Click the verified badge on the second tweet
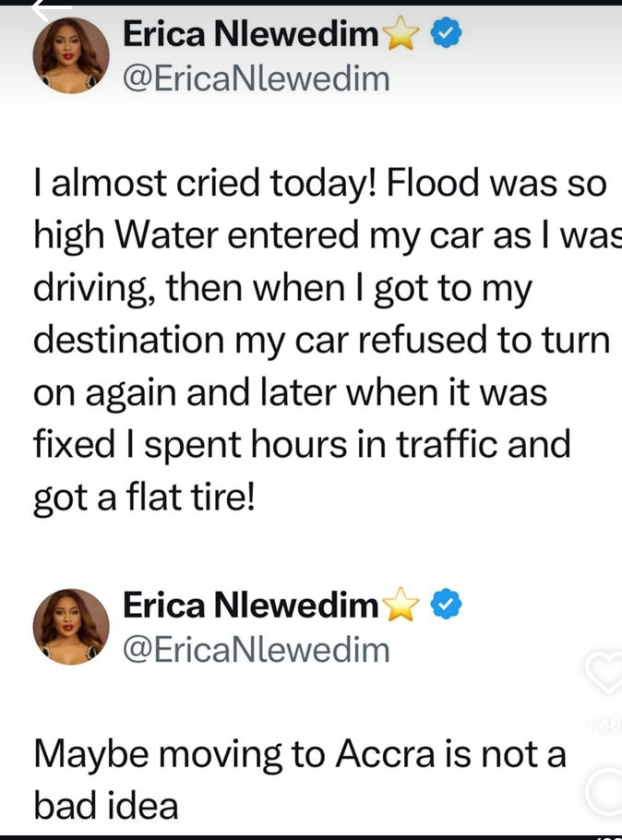 point(444,607)
